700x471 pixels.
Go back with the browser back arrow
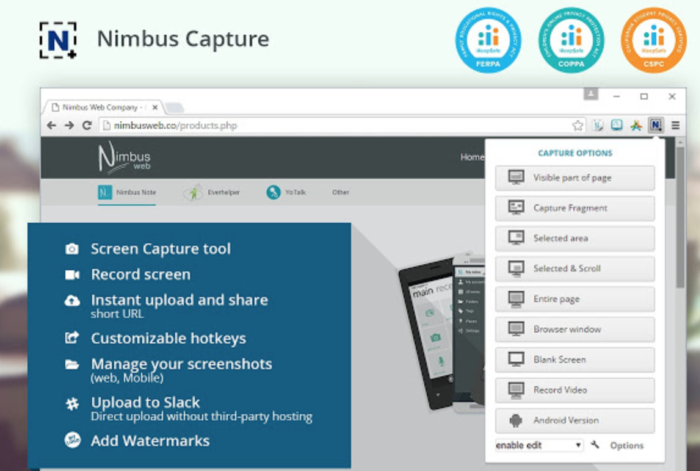click(x=52, y=125)
